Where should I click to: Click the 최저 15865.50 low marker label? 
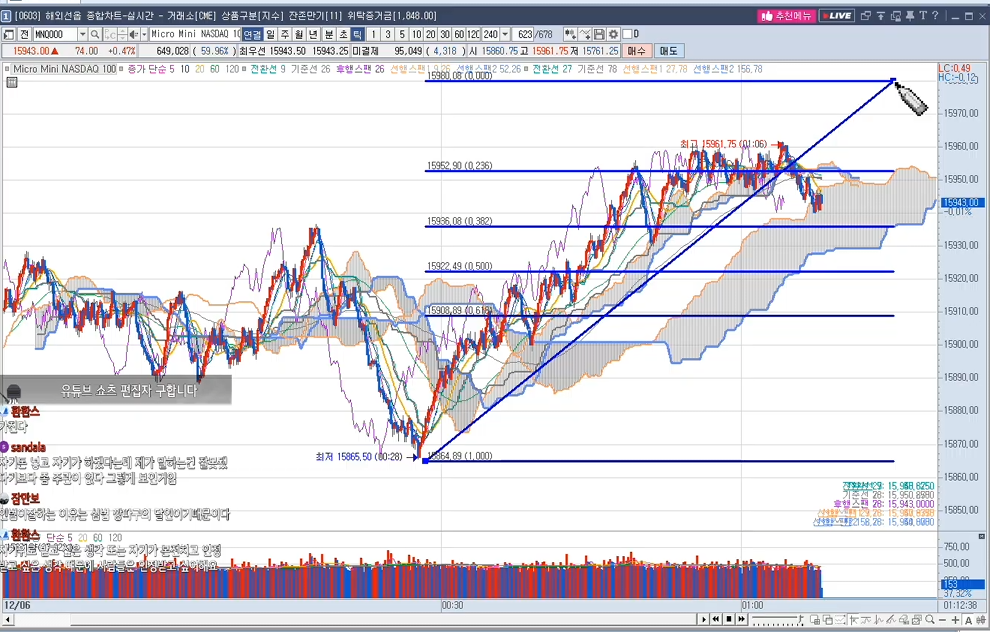pos(359,456)
